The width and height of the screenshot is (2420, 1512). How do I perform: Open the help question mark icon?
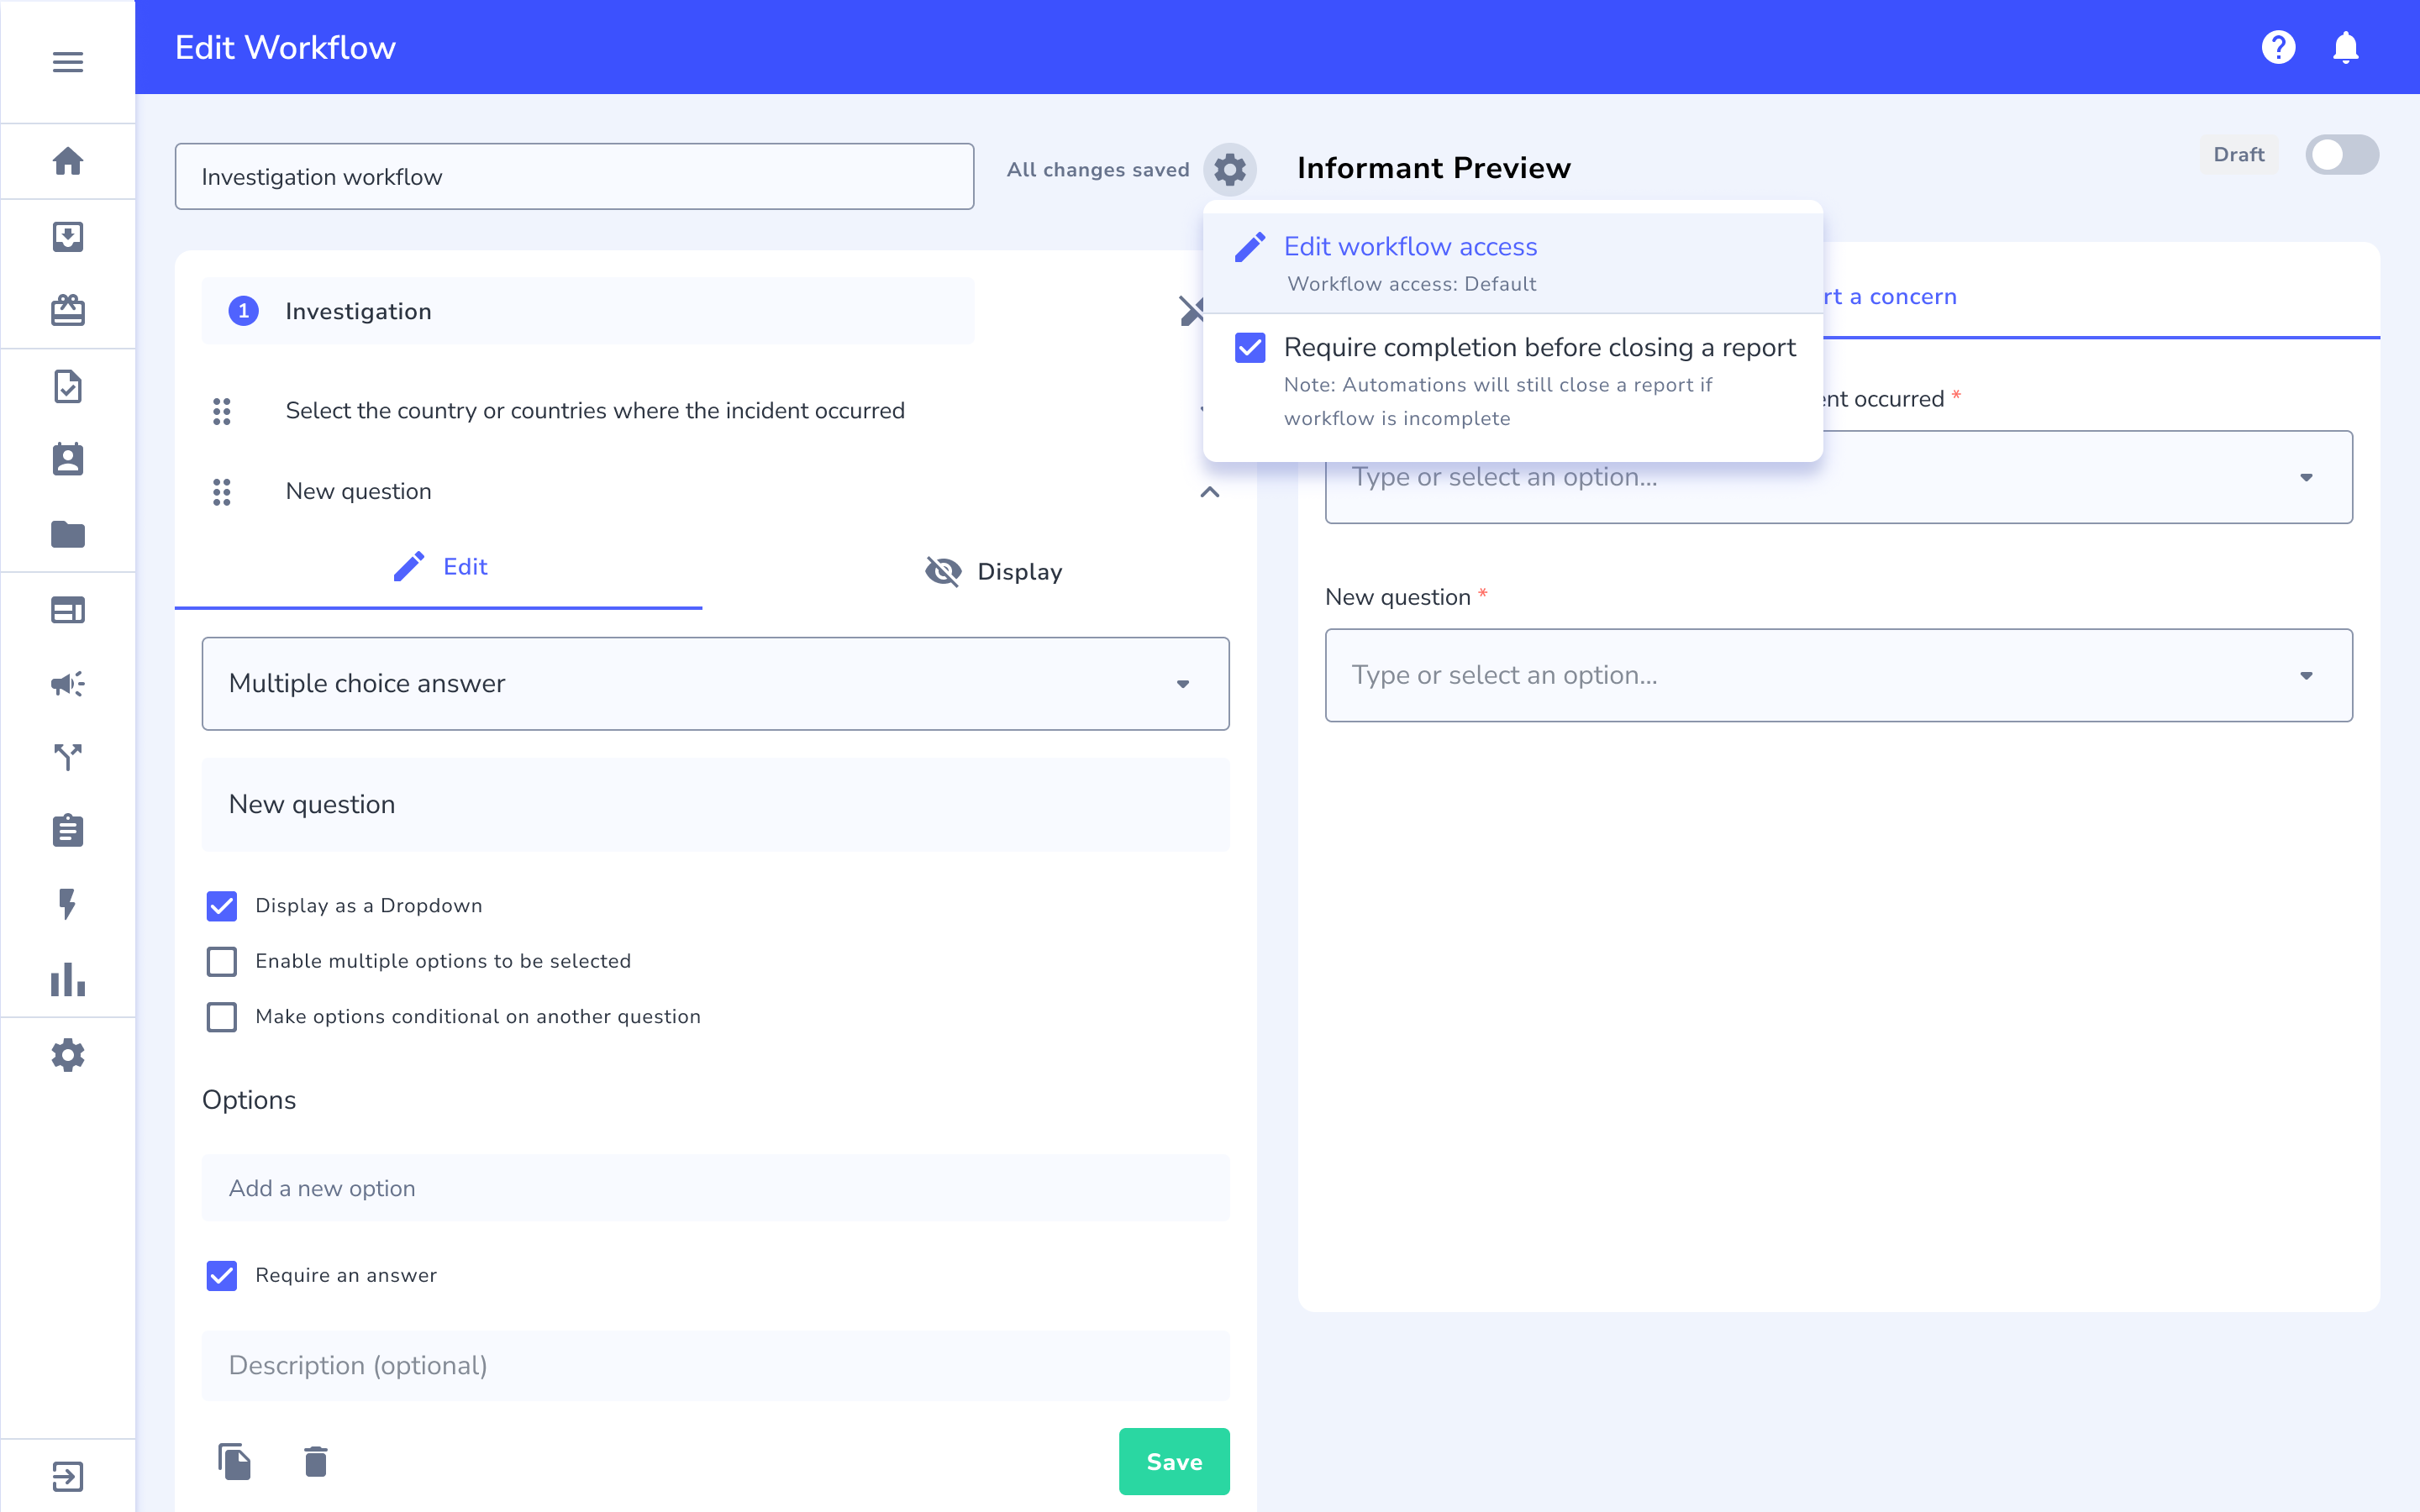pos(2278,47)
